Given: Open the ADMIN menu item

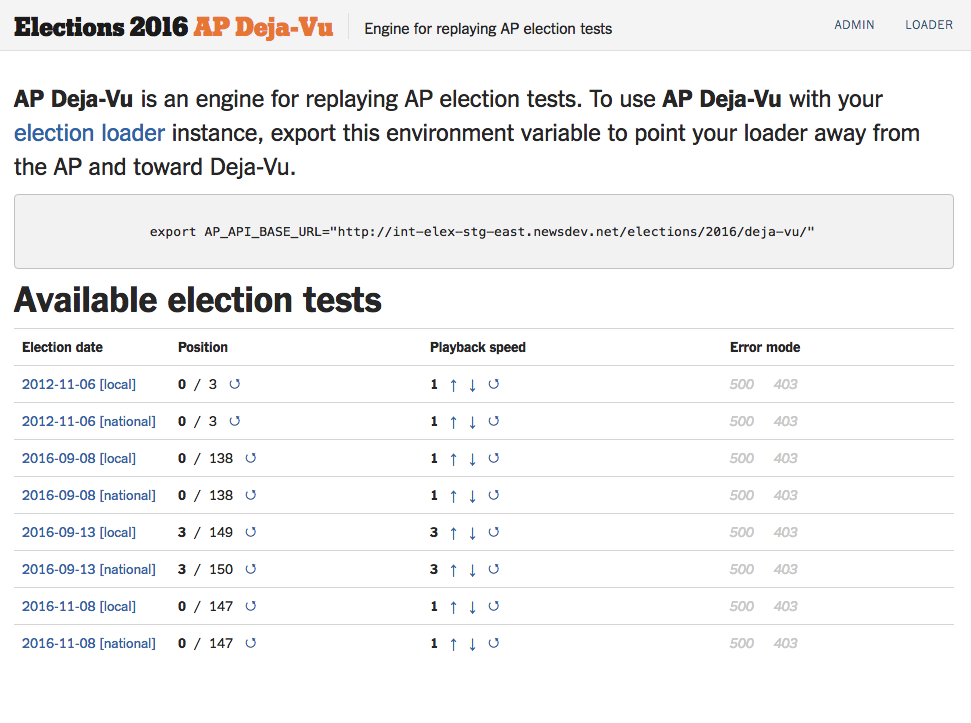Looking at the screenshot, I should [854, 25].
